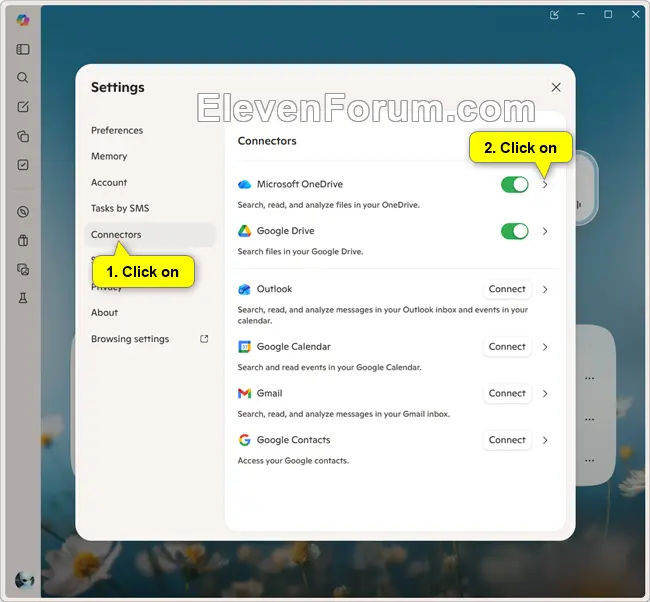This screenshot has height=602, width=650.
Task: Expand the Gmail connector chevron
Action: click(x=545, y=393)
